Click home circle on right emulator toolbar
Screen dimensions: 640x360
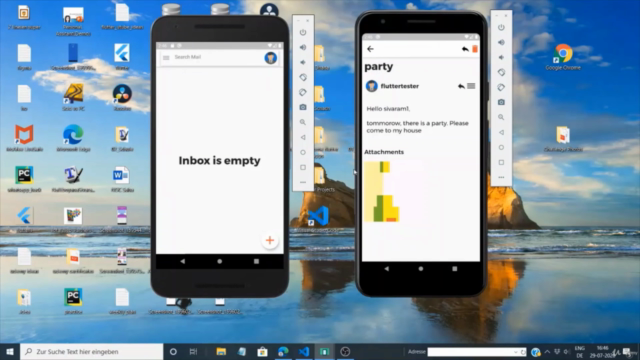501,147
